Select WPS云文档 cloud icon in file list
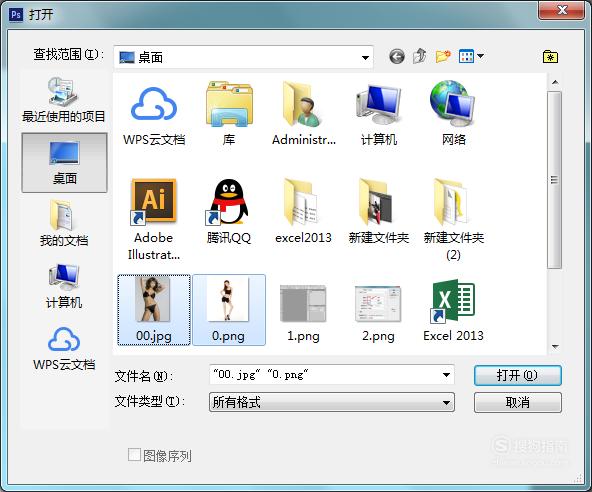 coord(154,114)
